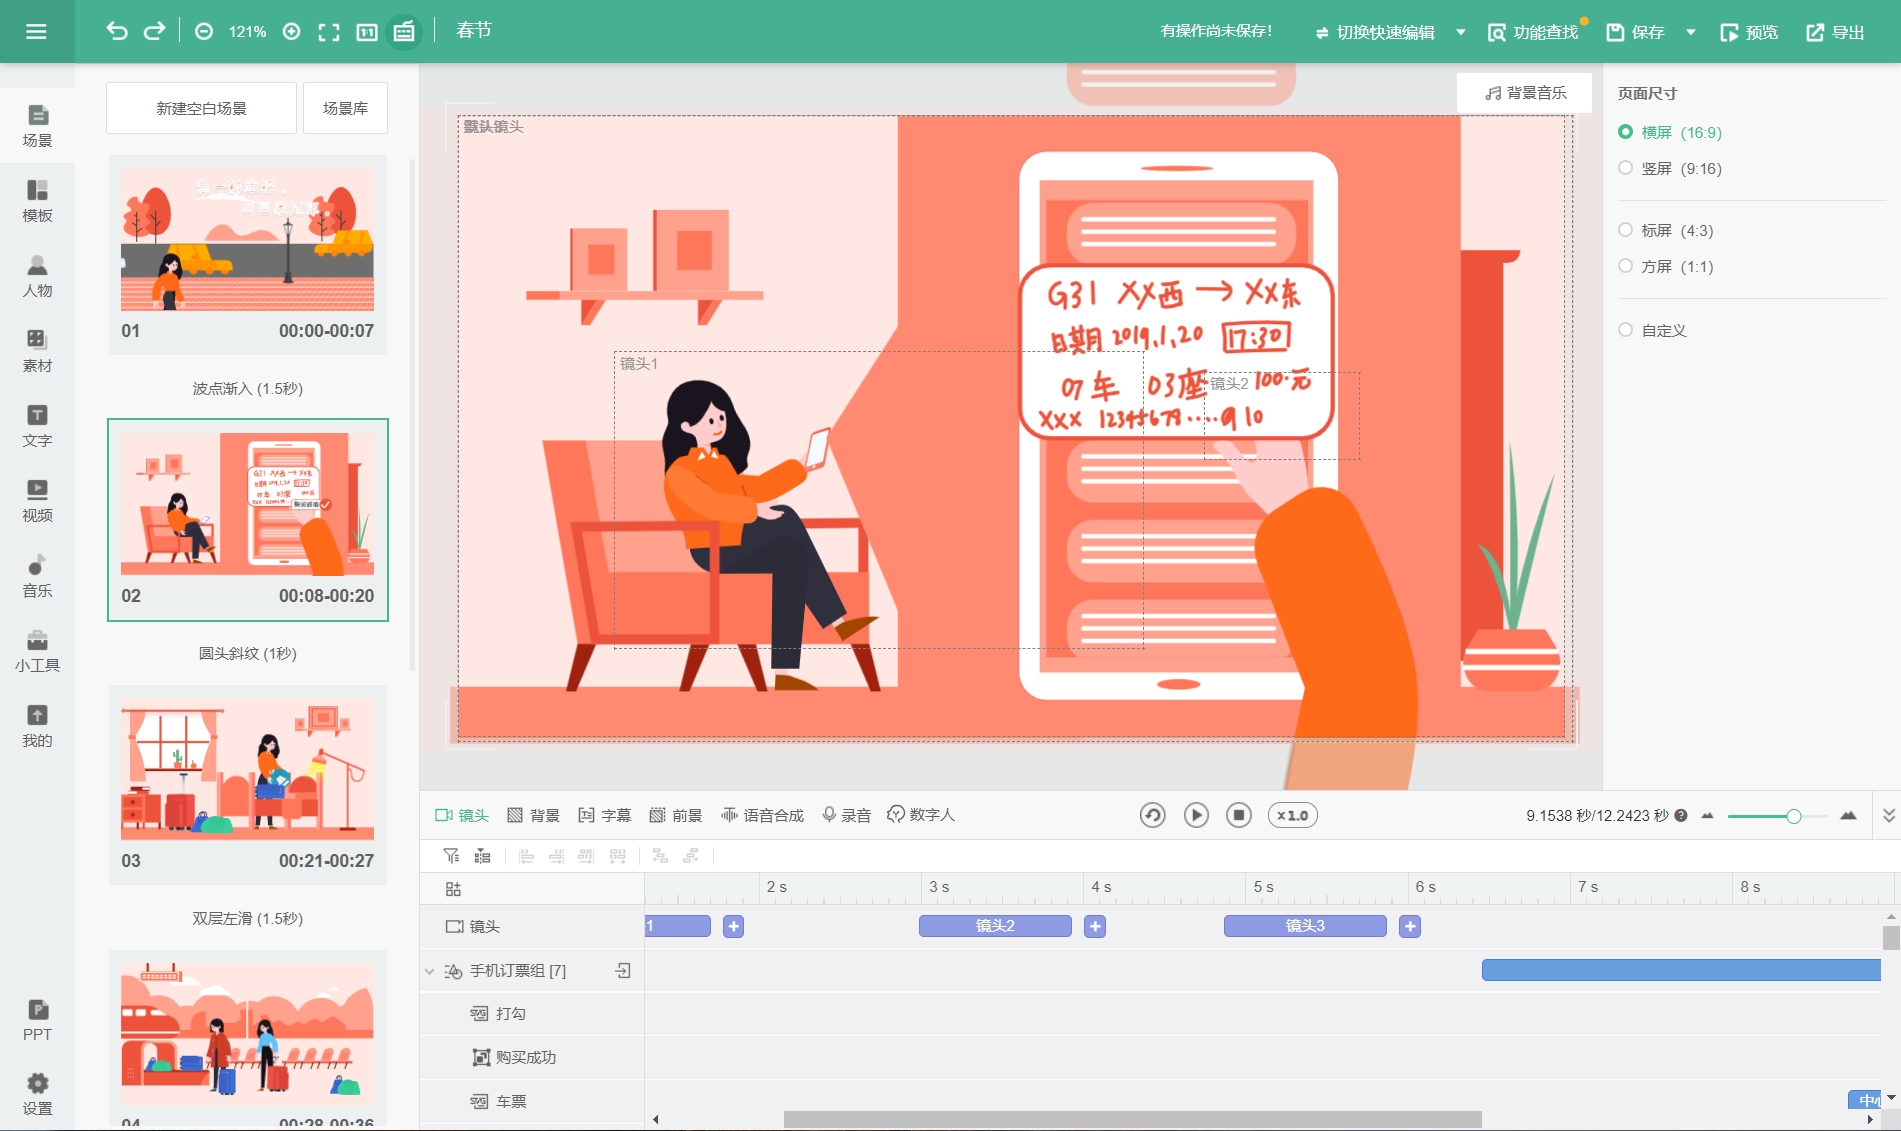Stop the playback

click(1239, 815)
